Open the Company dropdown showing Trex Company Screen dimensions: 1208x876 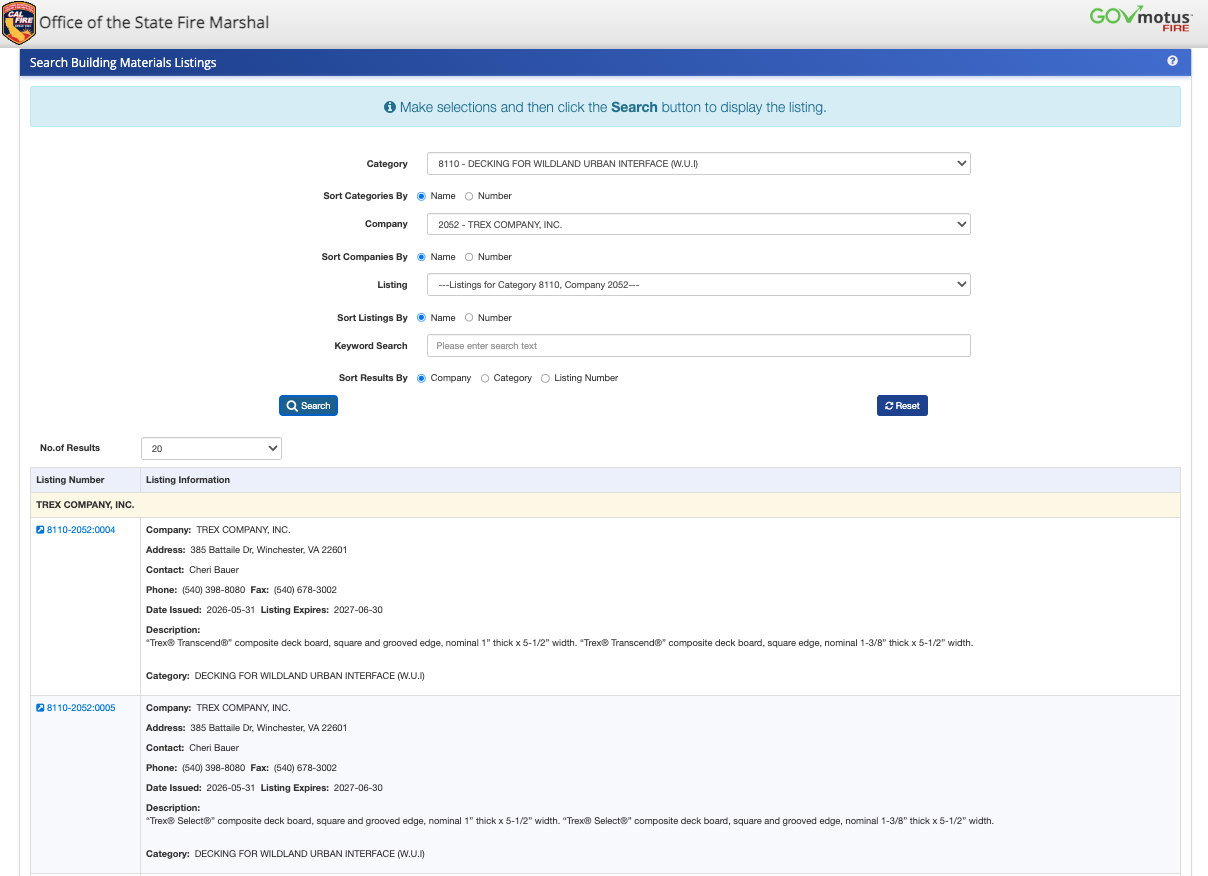698,224
